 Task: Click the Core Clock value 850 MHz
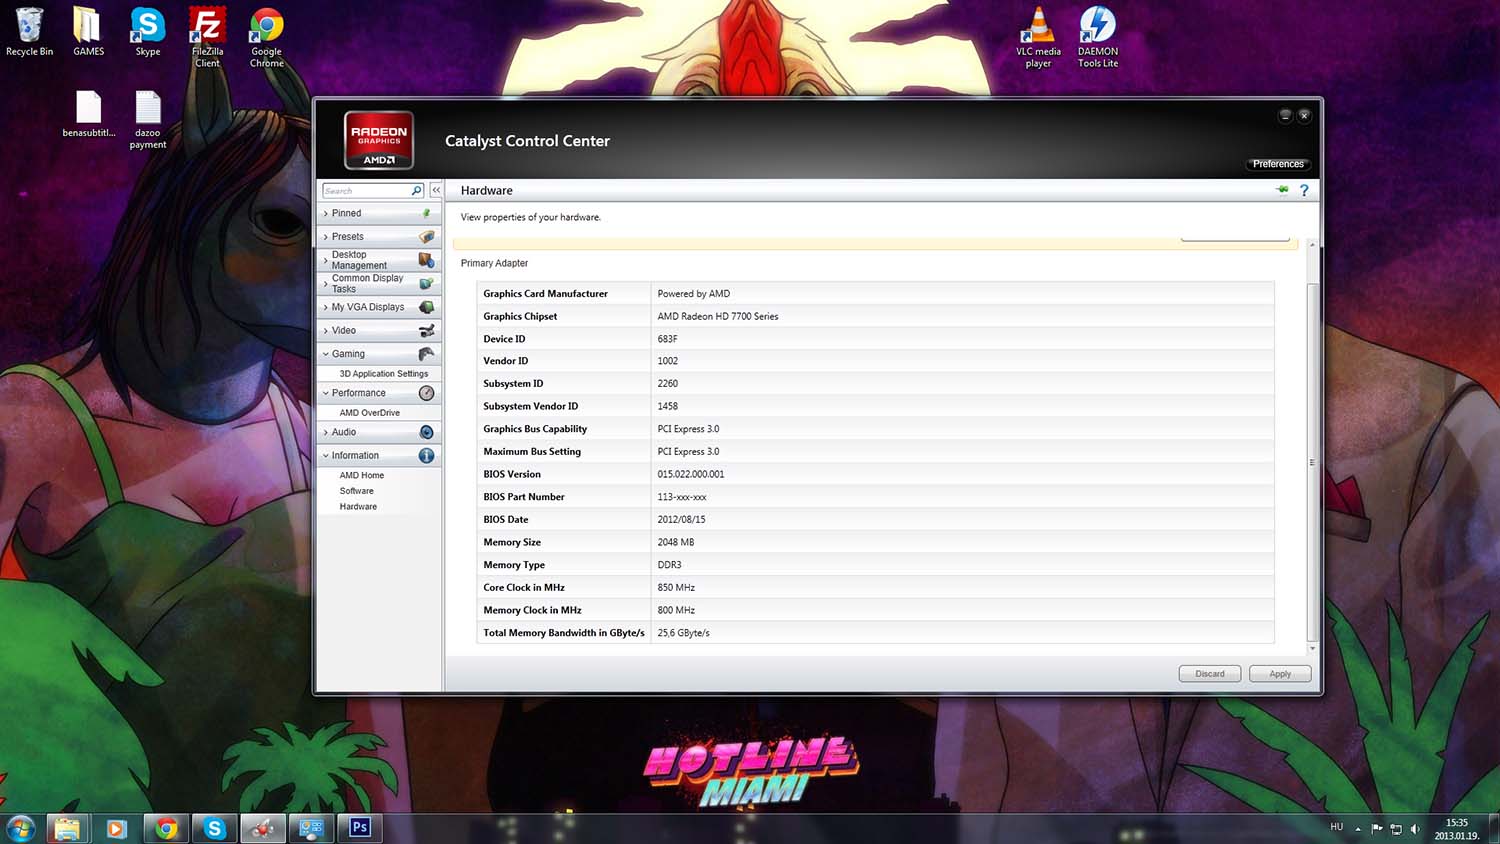[x=676, y=588]
